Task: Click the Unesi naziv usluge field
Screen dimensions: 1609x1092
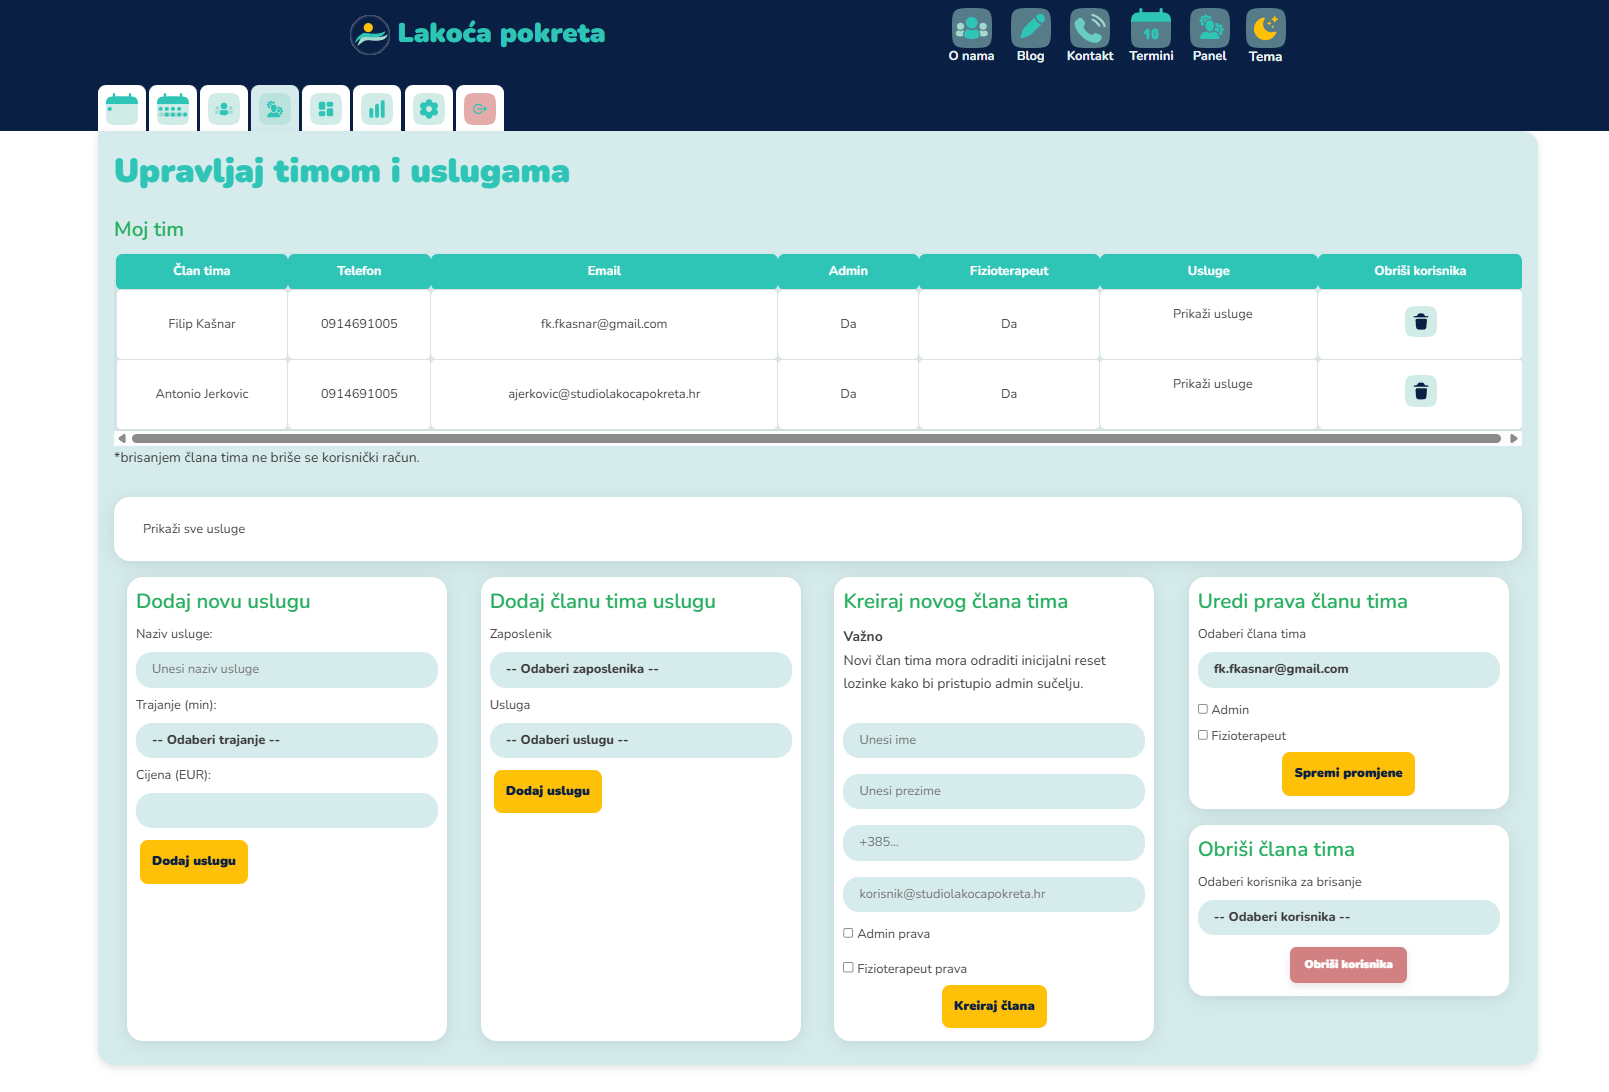Action: coord(287,669)
